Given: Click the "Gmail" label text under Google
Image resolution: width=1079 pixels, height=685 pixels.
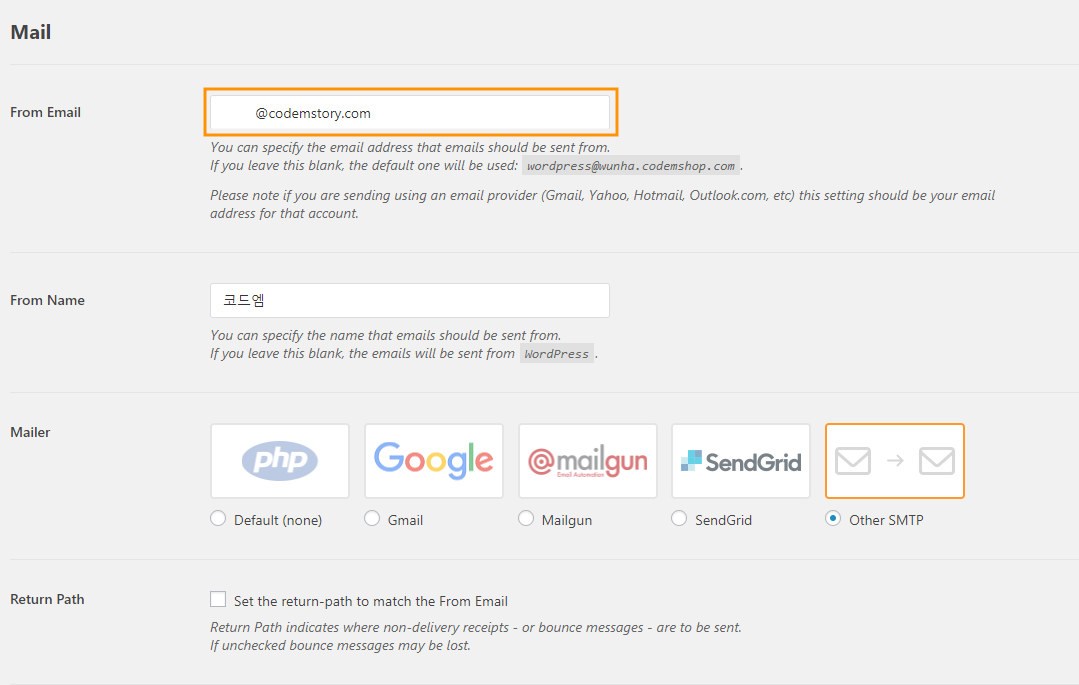Looking at the screenshot, I should tap(405, 520).
